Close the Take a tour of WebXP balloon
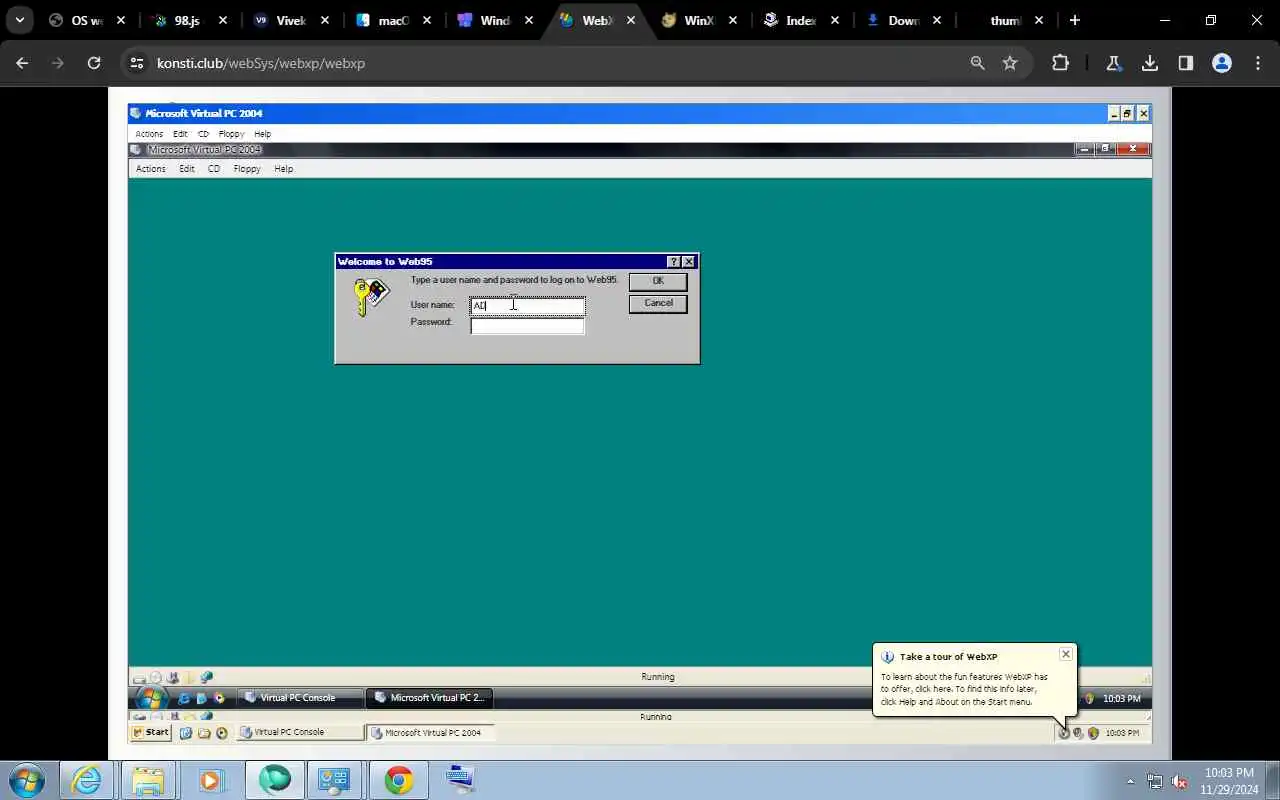Image resolution: width=1280 pixels, height=800 pixels. (x=1066, y=654)
